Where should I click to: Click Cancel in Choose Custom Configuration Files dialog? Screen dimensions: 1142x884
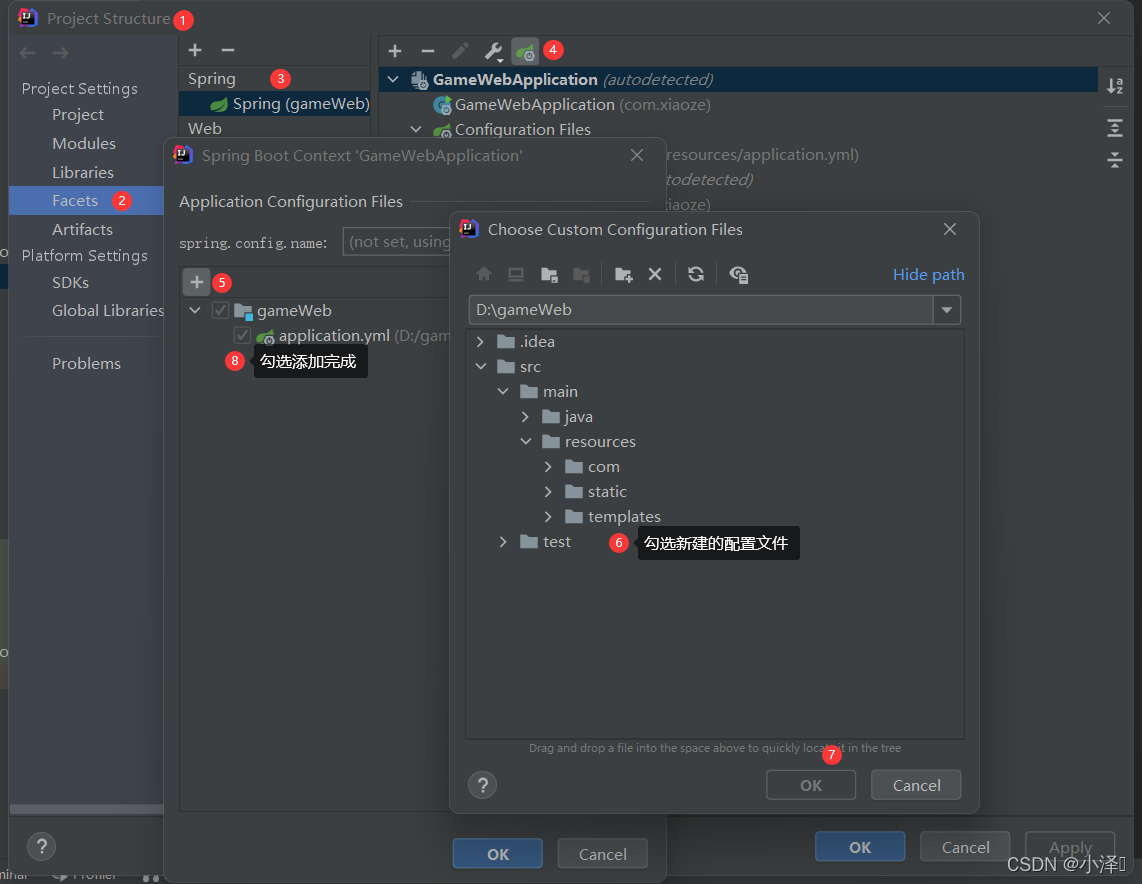pos(916,785)
